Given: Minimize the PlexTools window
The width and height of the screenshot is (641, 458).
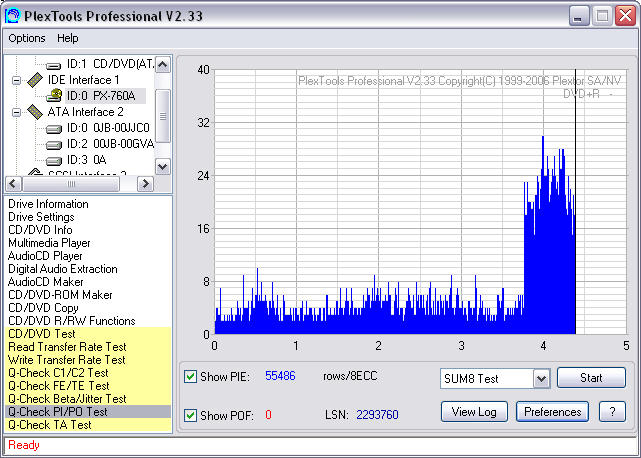Looking at the screenshot, I should pyautogui.click(x=578, y=16).
